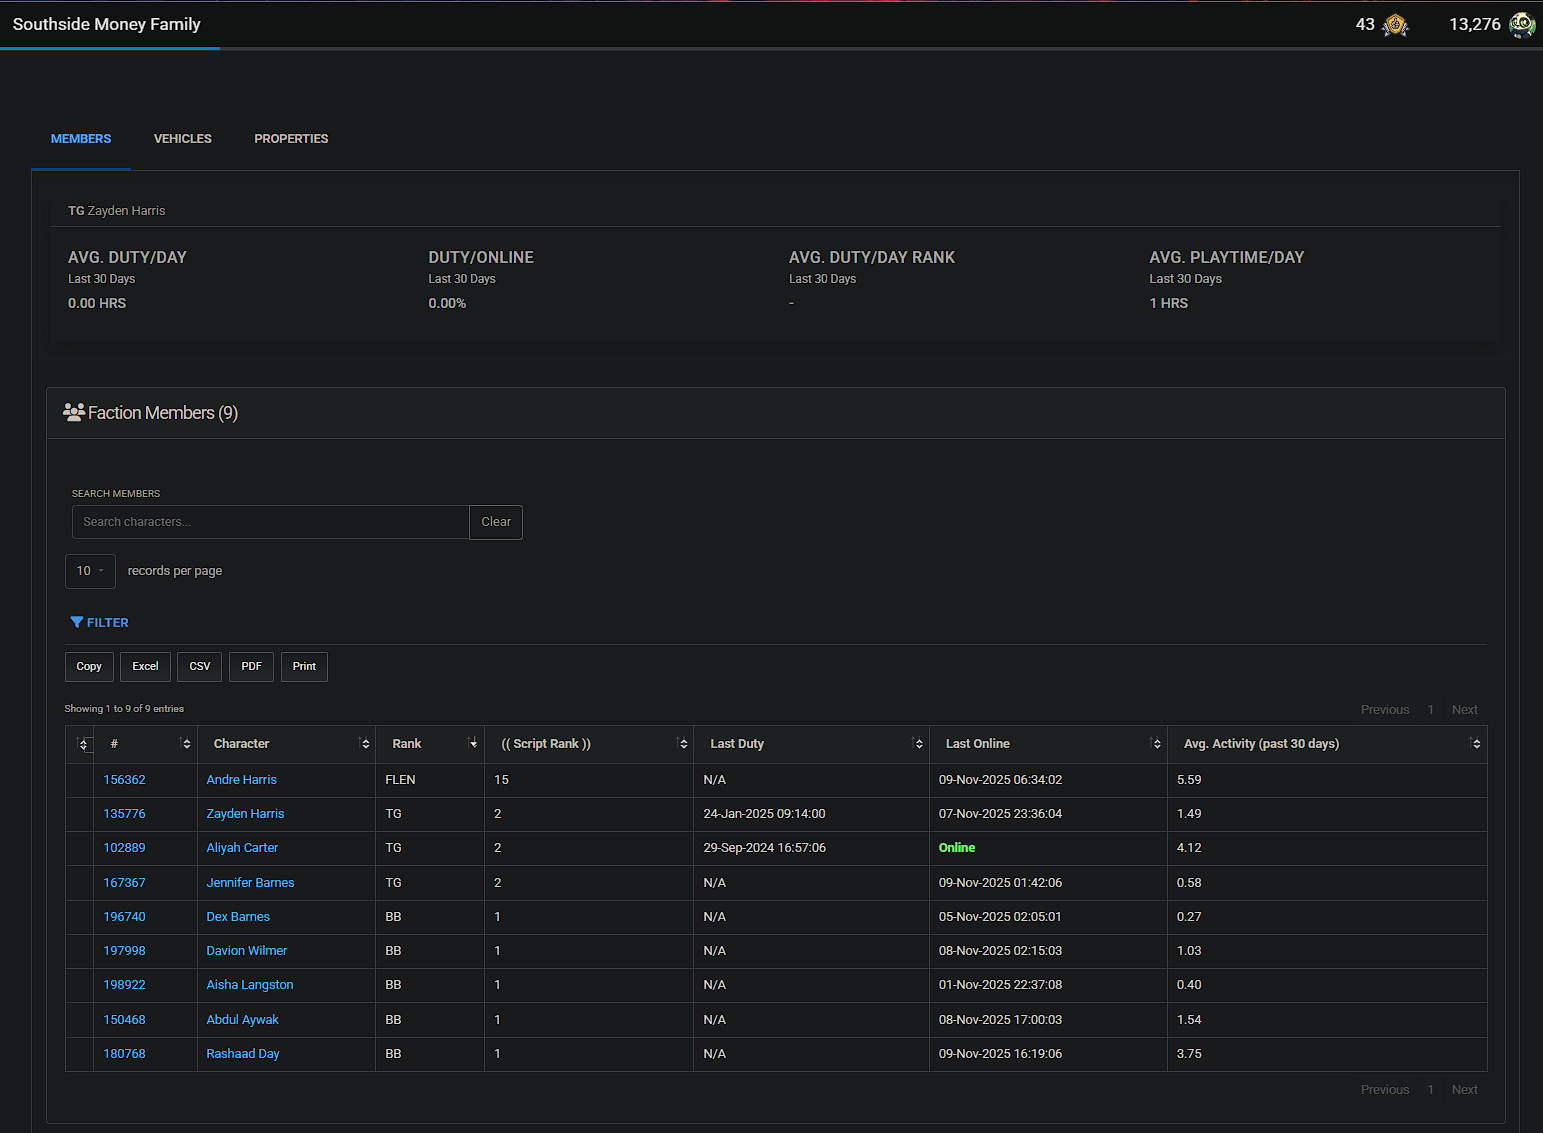Sort by Rank column sort arrows
This screenshot has height=1133, width=1543.
[472, 743]
